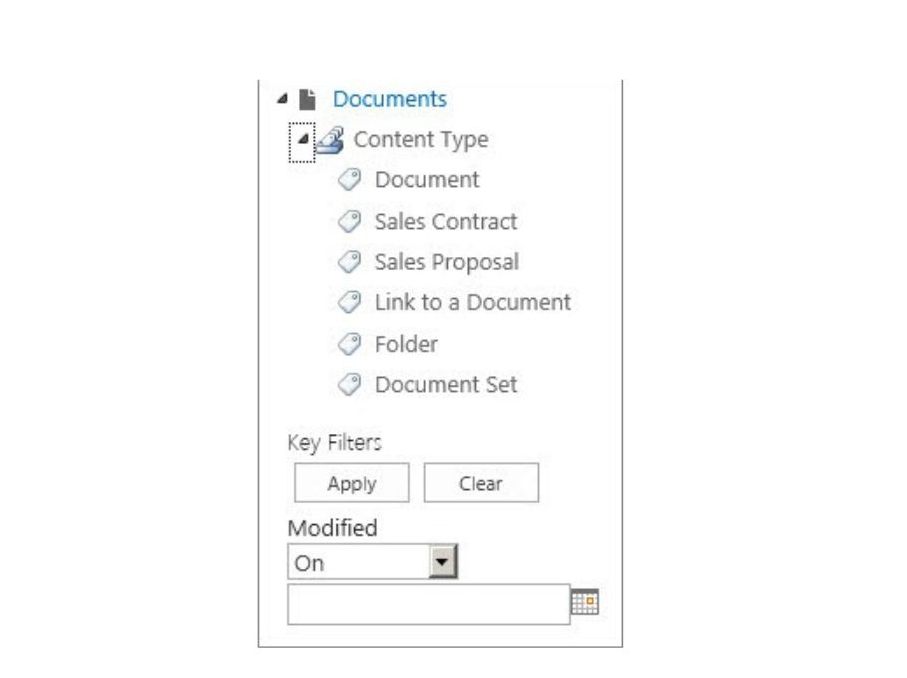The height and width of the screenshot is (678, 907).
Task: Click the Content Type hierarchy icon
Action: 330,140
